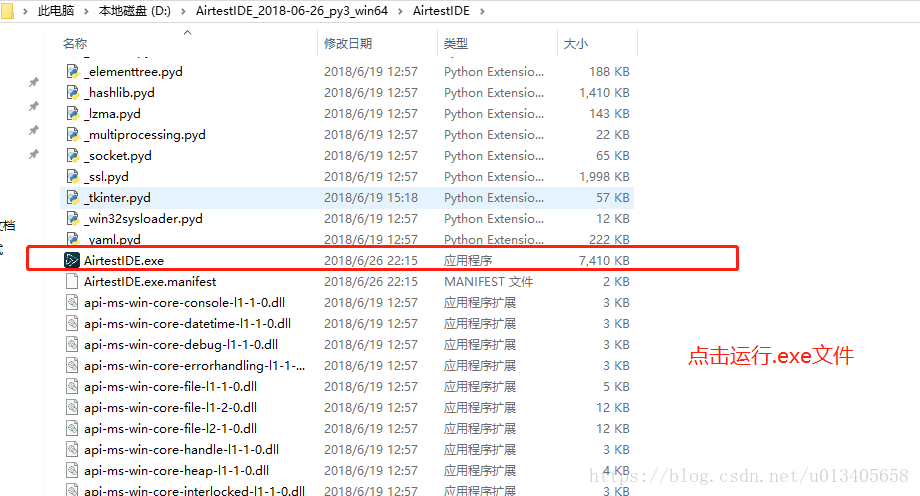The width and height of the screenshot is (920, 496).
Task: Open AirtestIDE_2018-06-26_py3_win64 breadcrumb folder
Action: 292,11
